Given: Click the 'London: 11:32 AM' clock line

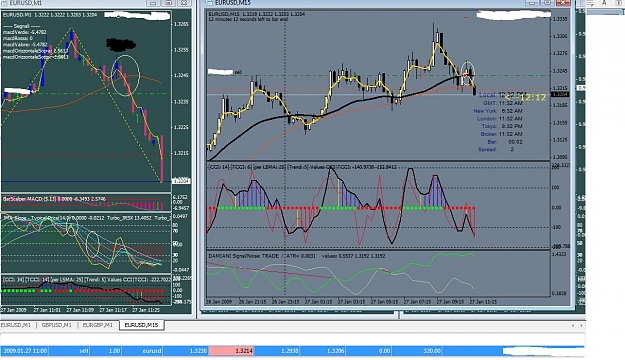Looking at the screenshot, I should 499,118.
